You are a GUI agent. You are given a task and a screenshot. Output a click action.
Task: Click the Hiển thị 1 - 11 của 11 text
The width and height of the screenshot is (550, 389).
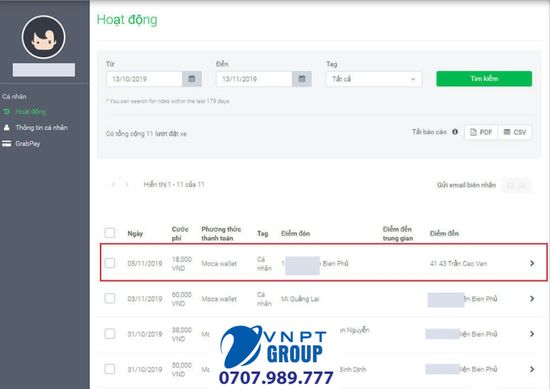tap(174, 185)
